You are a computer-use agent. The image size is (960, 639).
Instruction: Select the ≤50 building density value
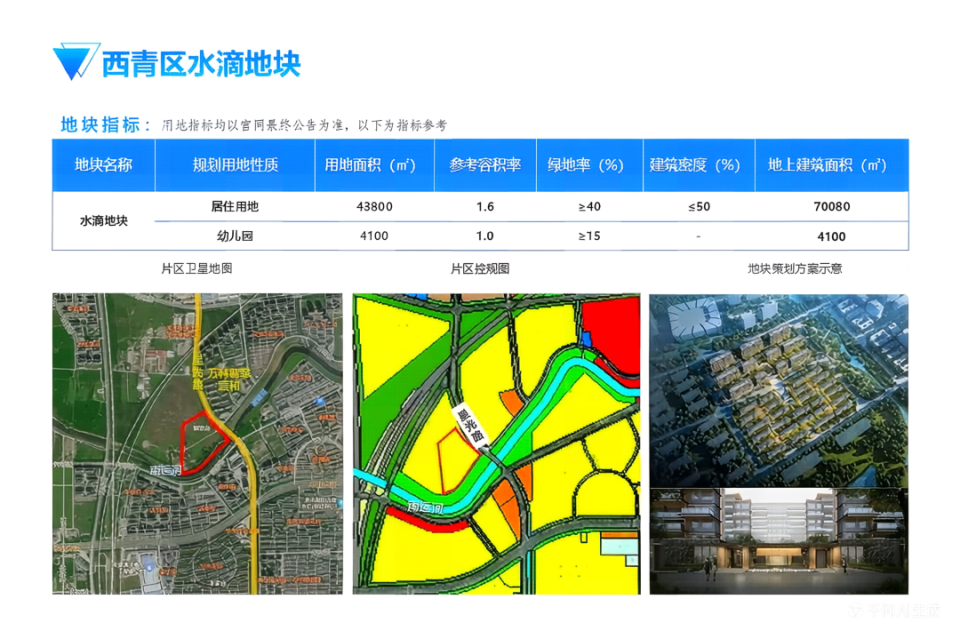[699, 207]
